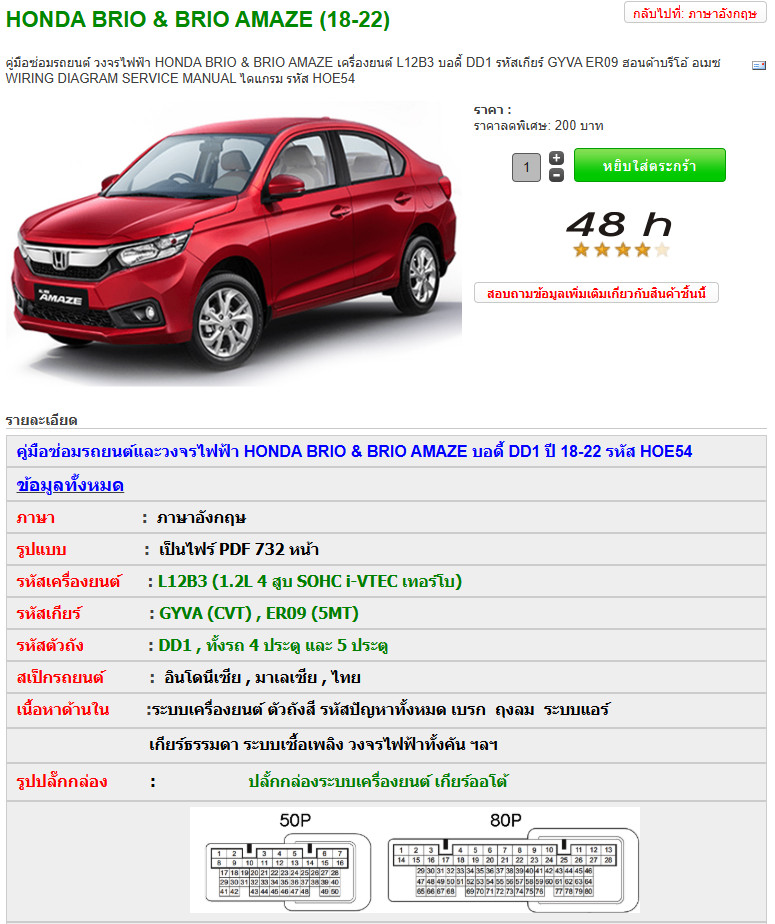This screenshot has height=924, width=775.
Task: Add item to cart with green button
Action: 649,166
